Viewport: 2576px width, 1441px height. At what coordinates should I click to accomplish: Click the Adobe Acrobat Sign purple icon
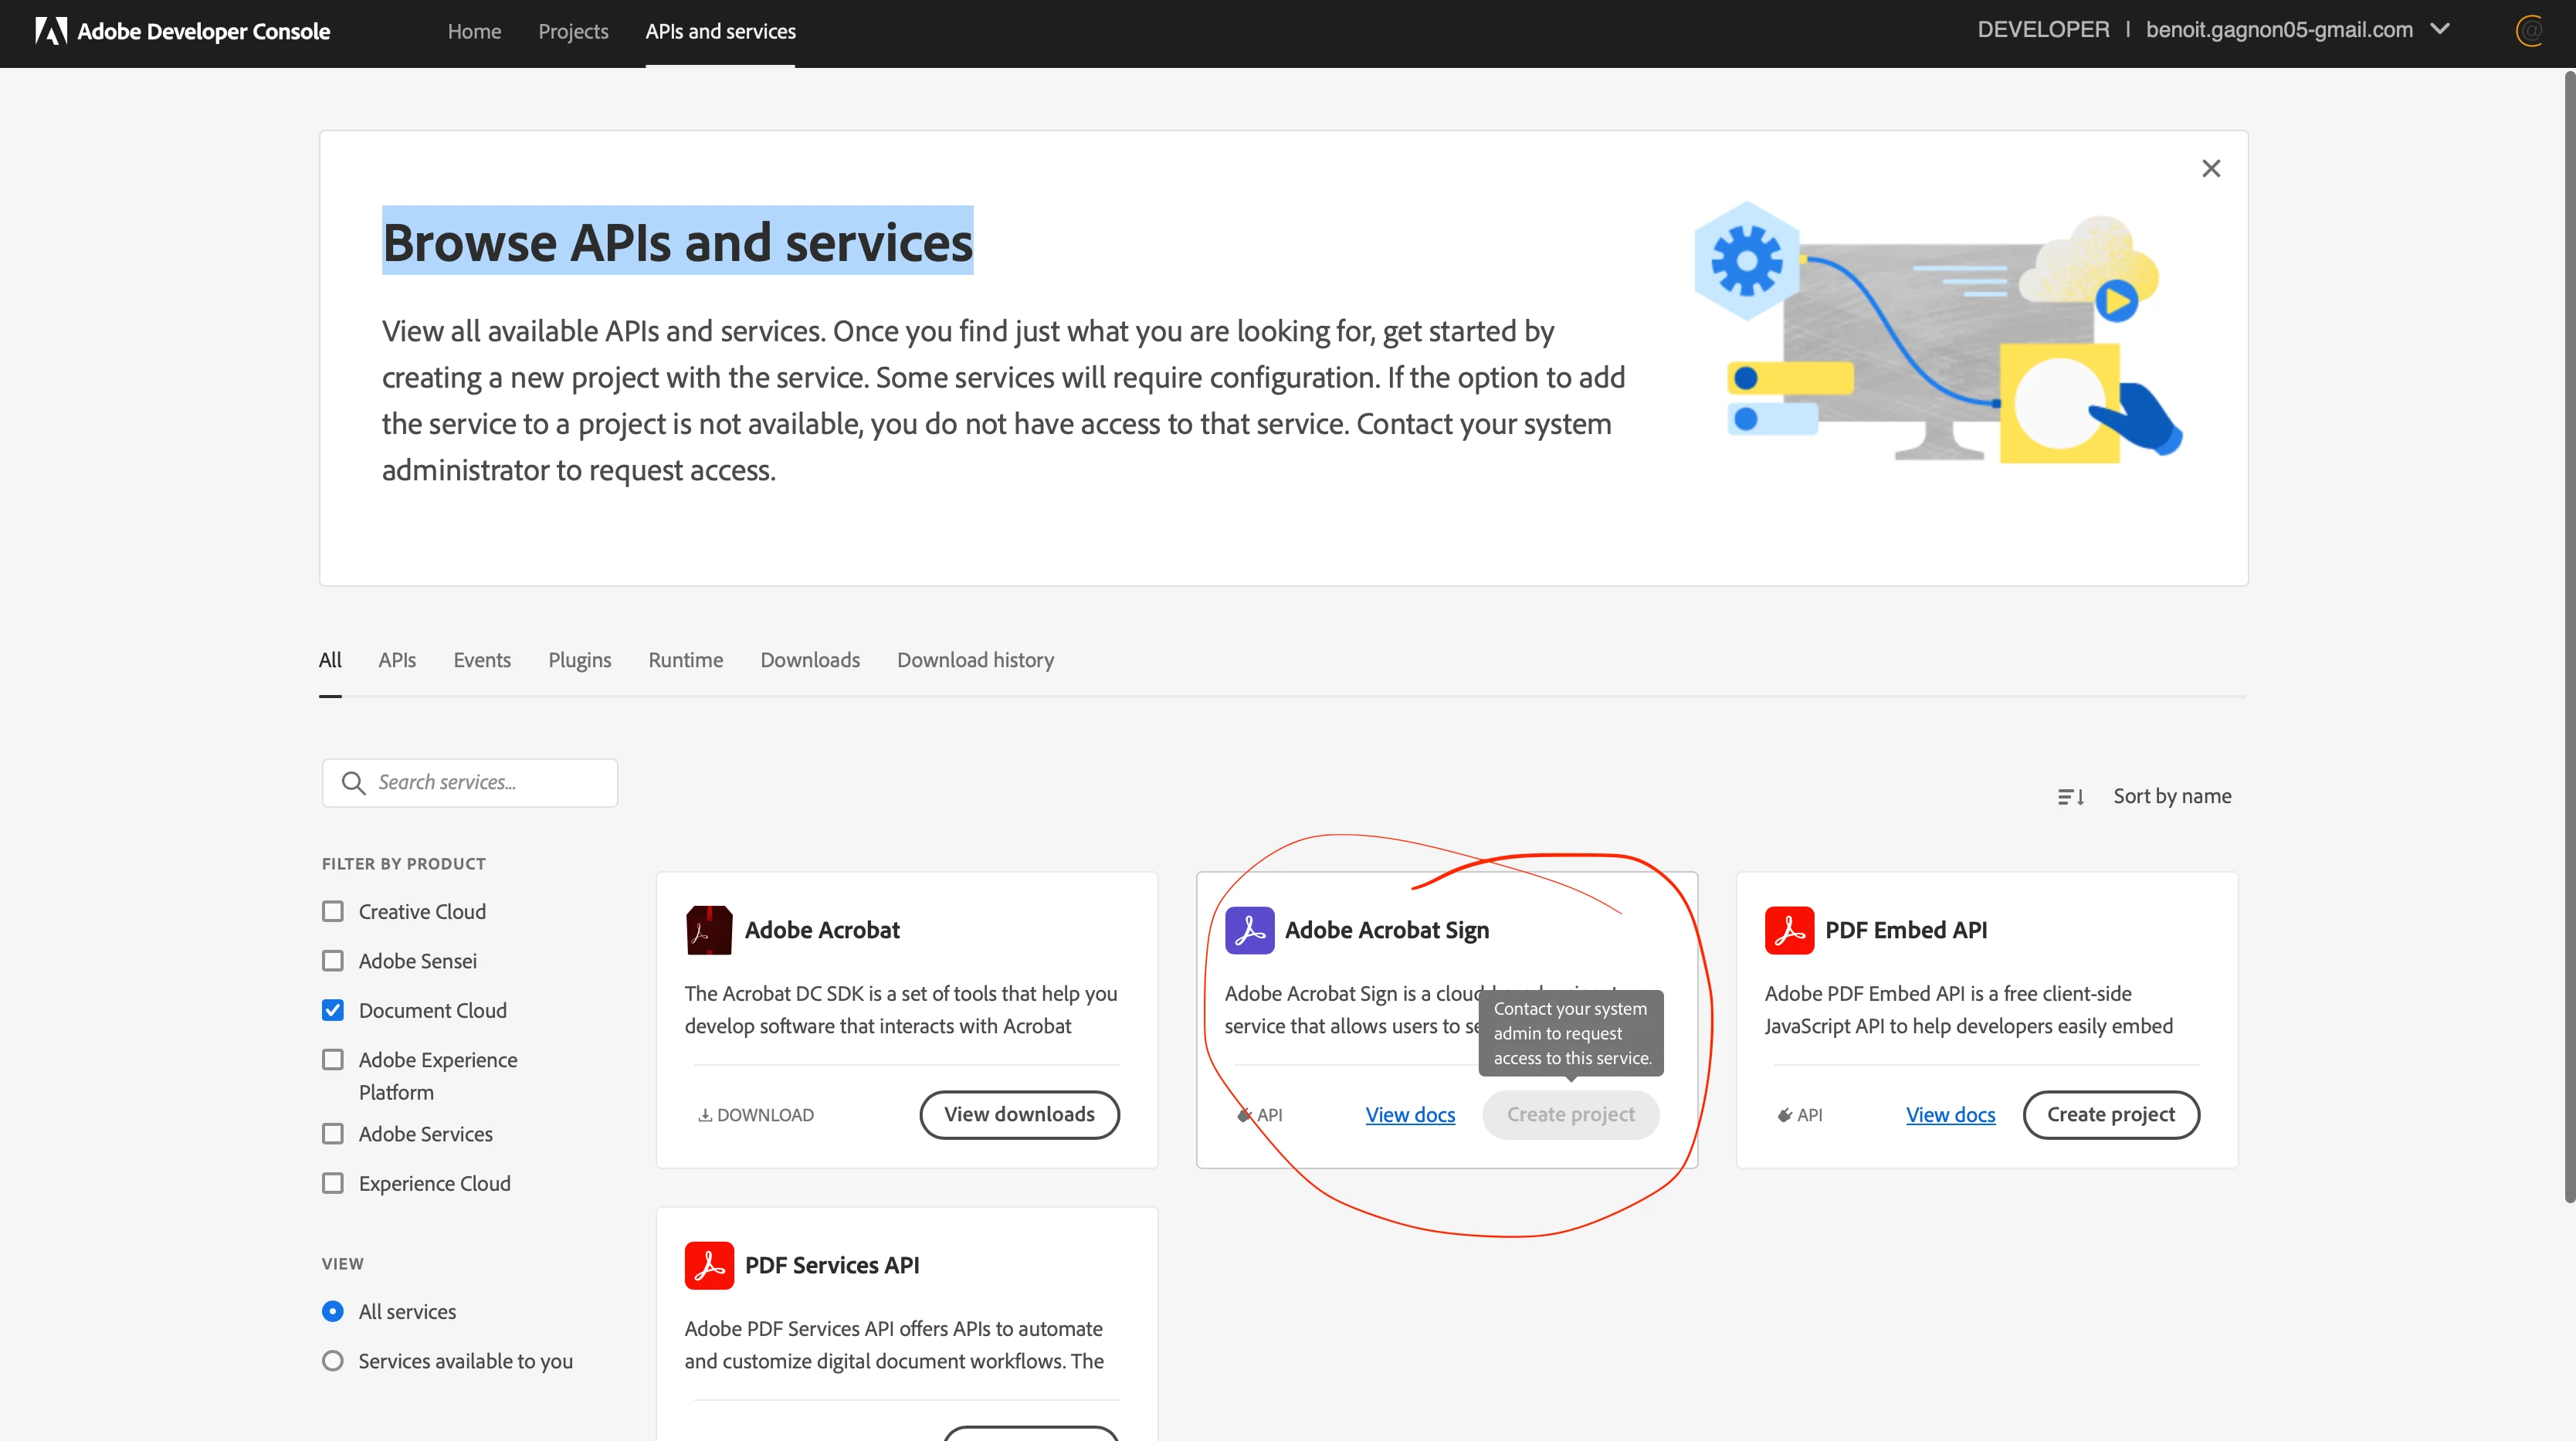click(1249, 930)
